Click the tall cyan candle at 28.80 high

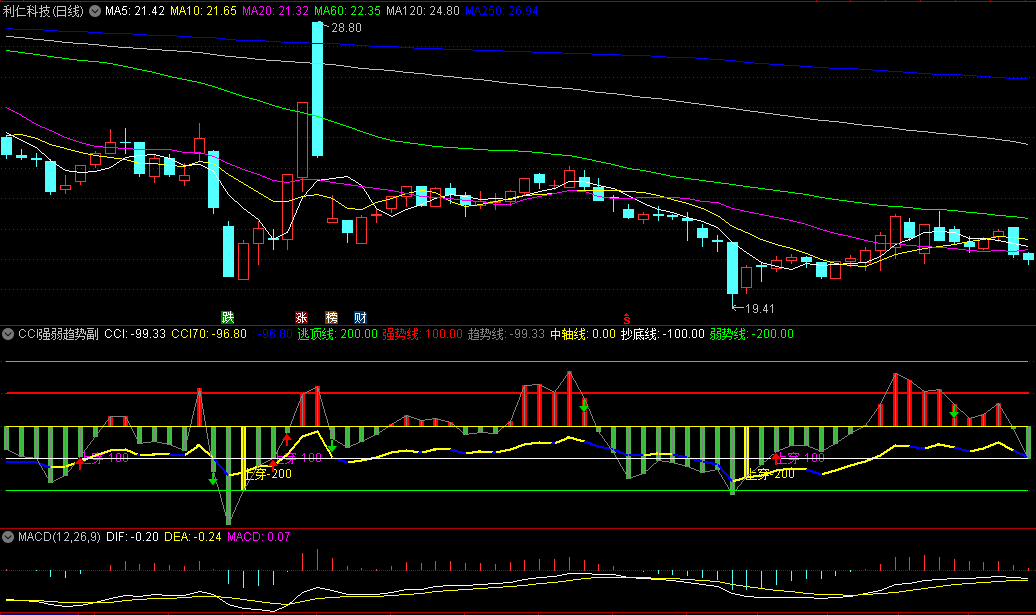318,89
